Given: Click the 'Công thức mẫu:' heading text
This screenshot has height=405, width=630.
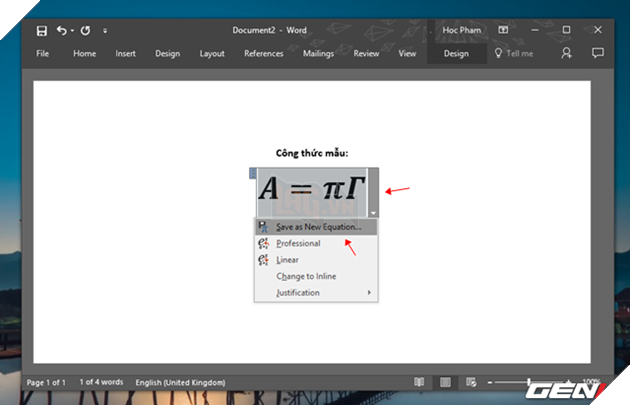Looking at the screenshot, I should pyautogui.click(x=312, y=153).
